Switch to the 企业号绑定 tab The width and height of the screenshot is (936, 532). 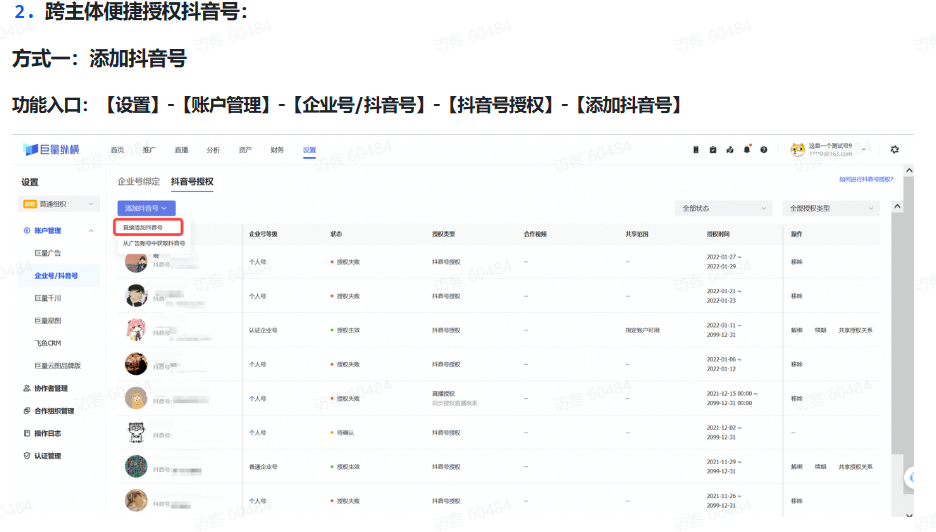click(138, 182)
